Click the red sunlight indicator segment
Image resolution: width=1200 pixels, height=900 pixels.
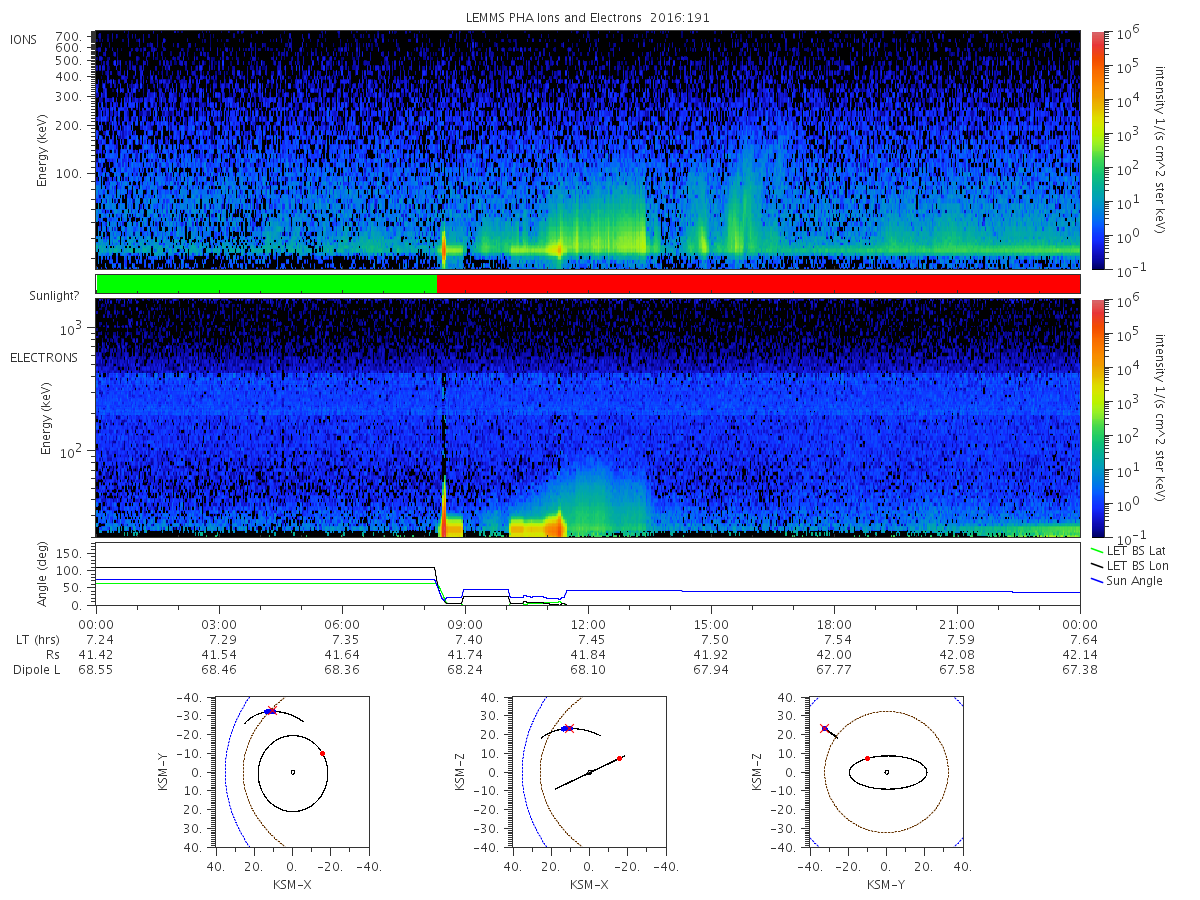click(758, 284)
